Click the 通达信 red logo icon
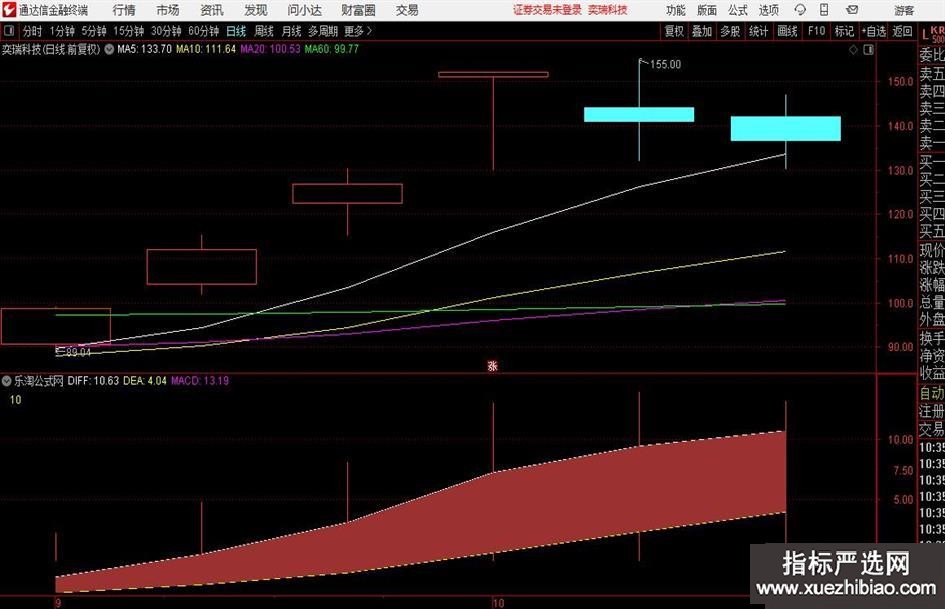945x609 pixels. pyautogui.click(x=9, y=10)
